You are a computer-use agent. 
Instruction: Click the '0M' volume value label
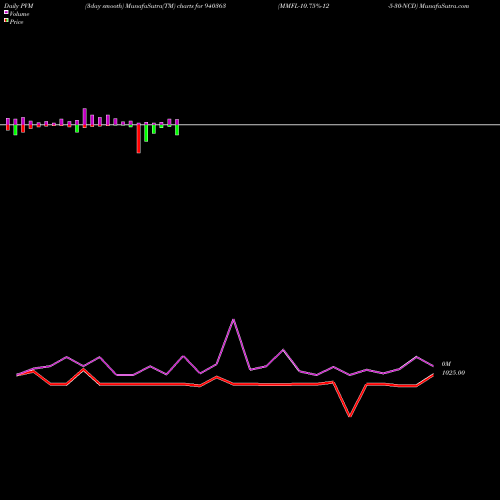point(446,364)
